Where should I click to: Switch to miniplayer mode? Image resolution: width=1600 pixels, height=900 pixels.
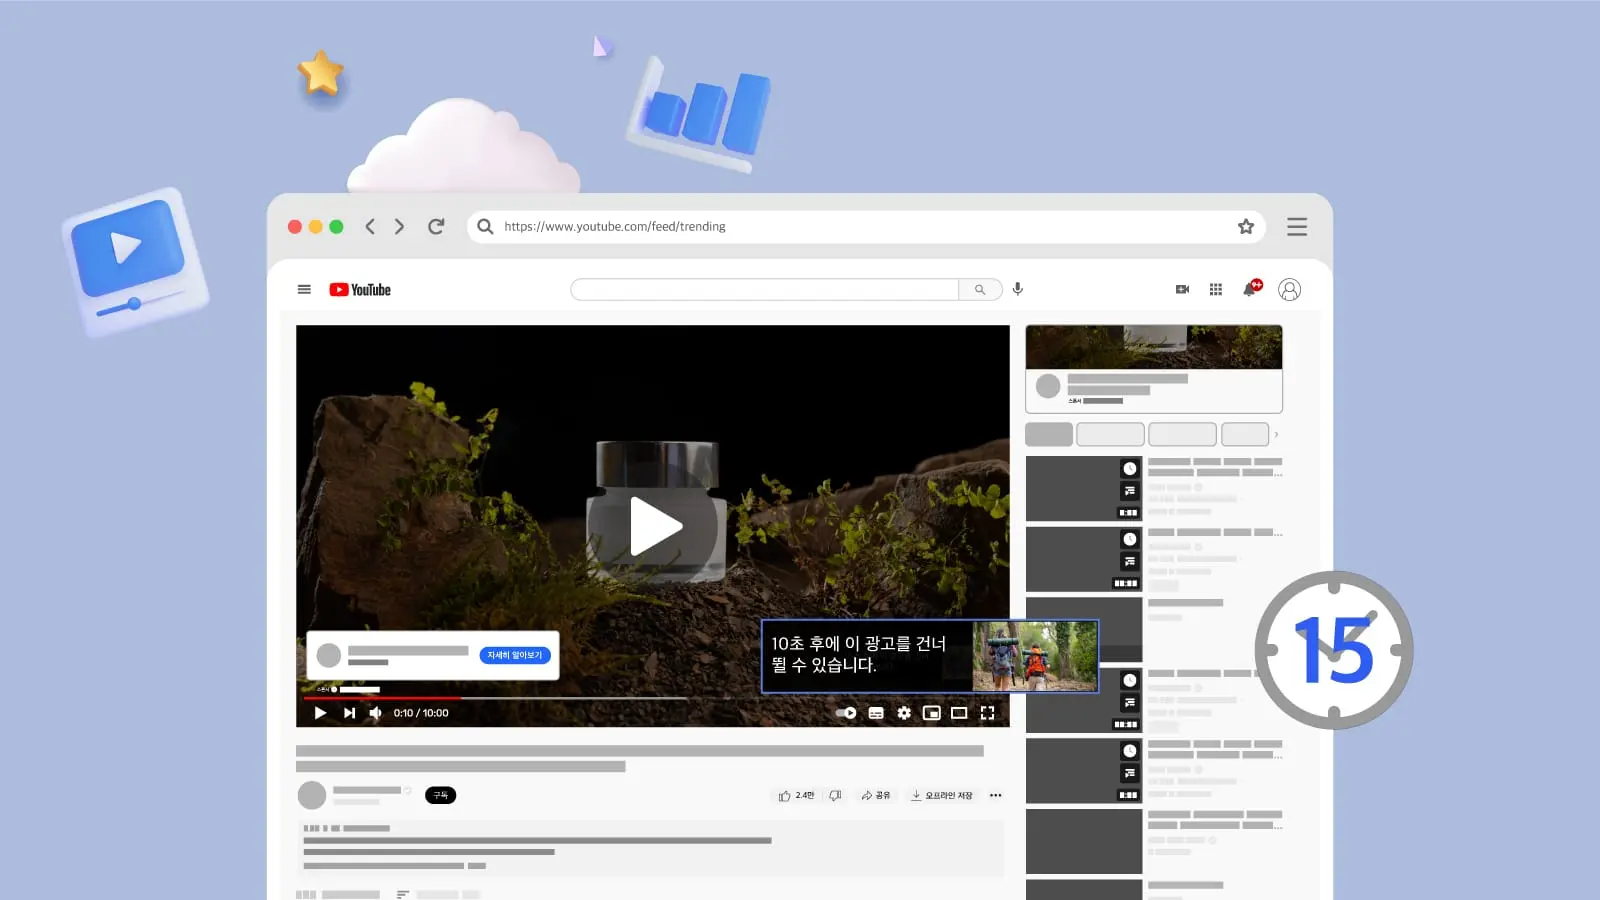[931, 713]
